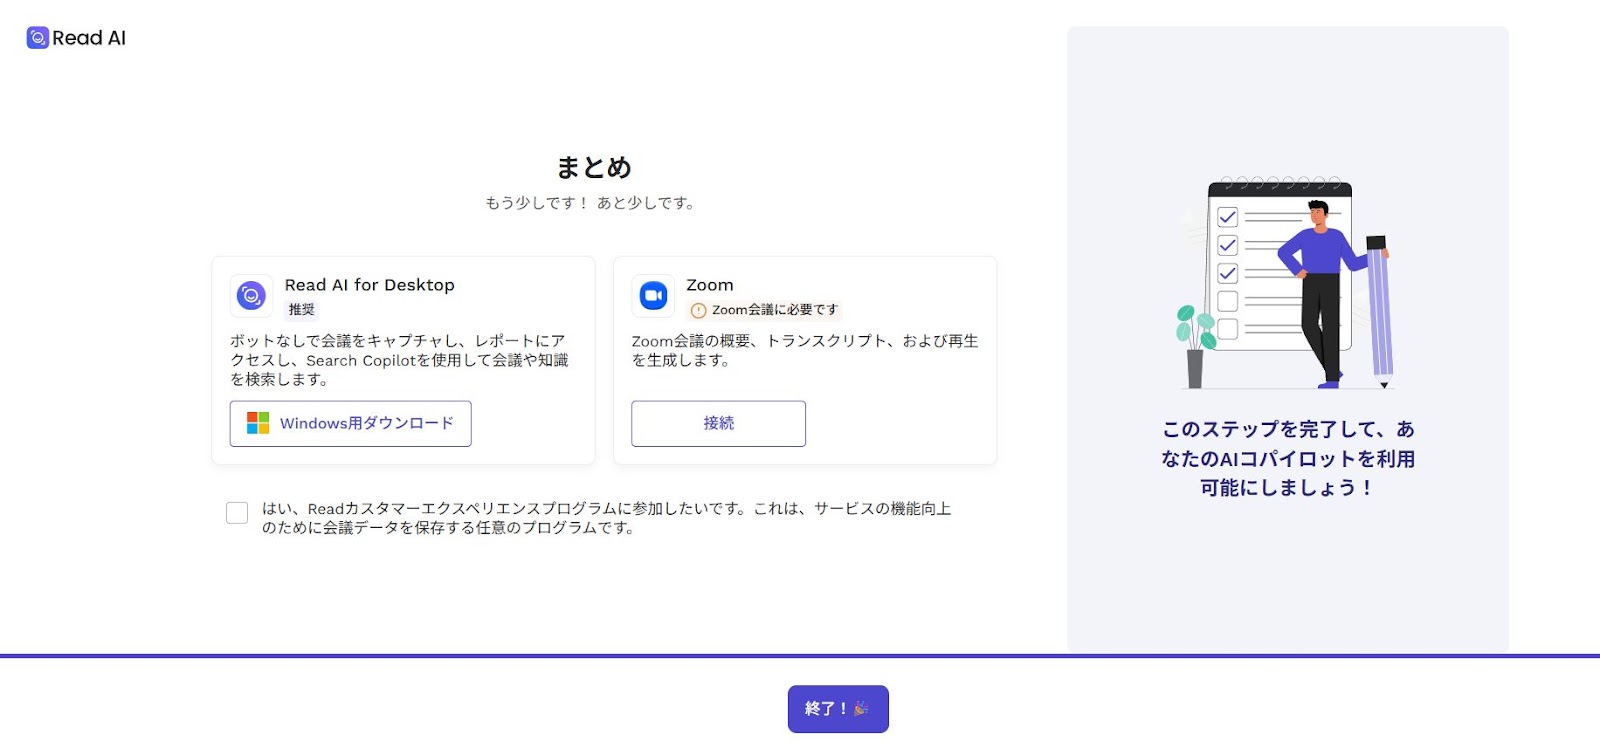Enable the Readカスタマーエクスペリエンスプログラム checkbox

[237, 513]
